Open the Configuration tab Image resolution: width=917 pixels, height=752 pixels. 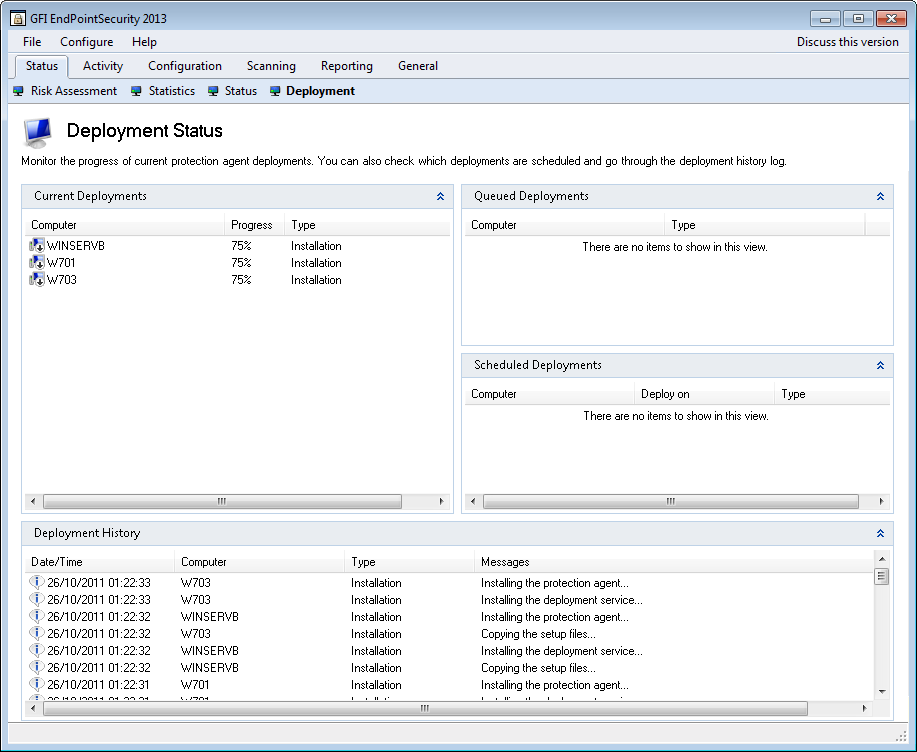click(x=185, y=66)
